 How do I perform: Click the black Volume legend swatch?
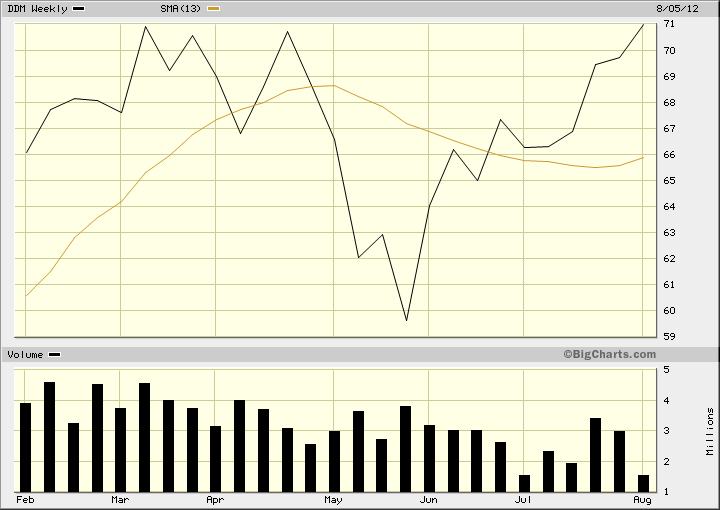[x=55, y=355]
